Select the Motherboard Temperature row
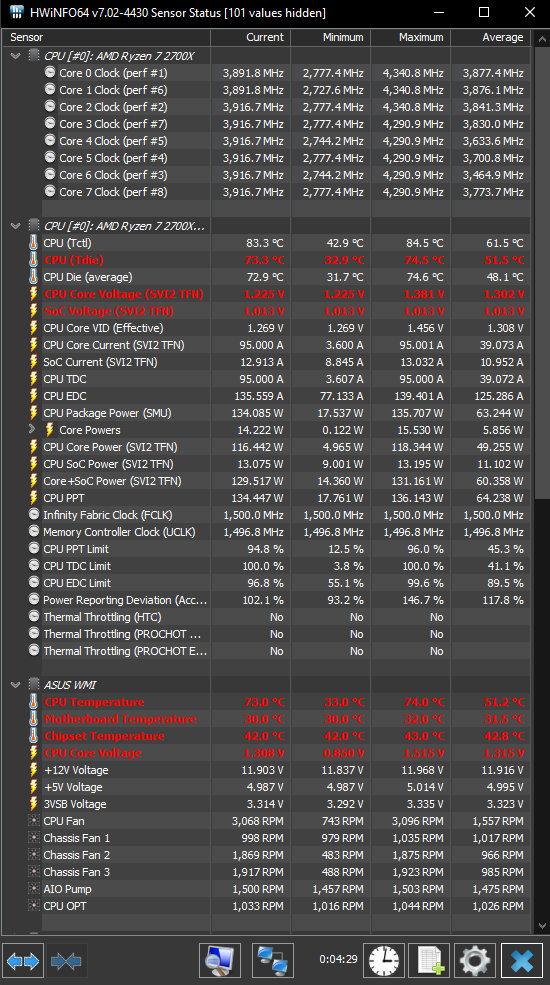The image size is (550, 985). coord(279,719)
